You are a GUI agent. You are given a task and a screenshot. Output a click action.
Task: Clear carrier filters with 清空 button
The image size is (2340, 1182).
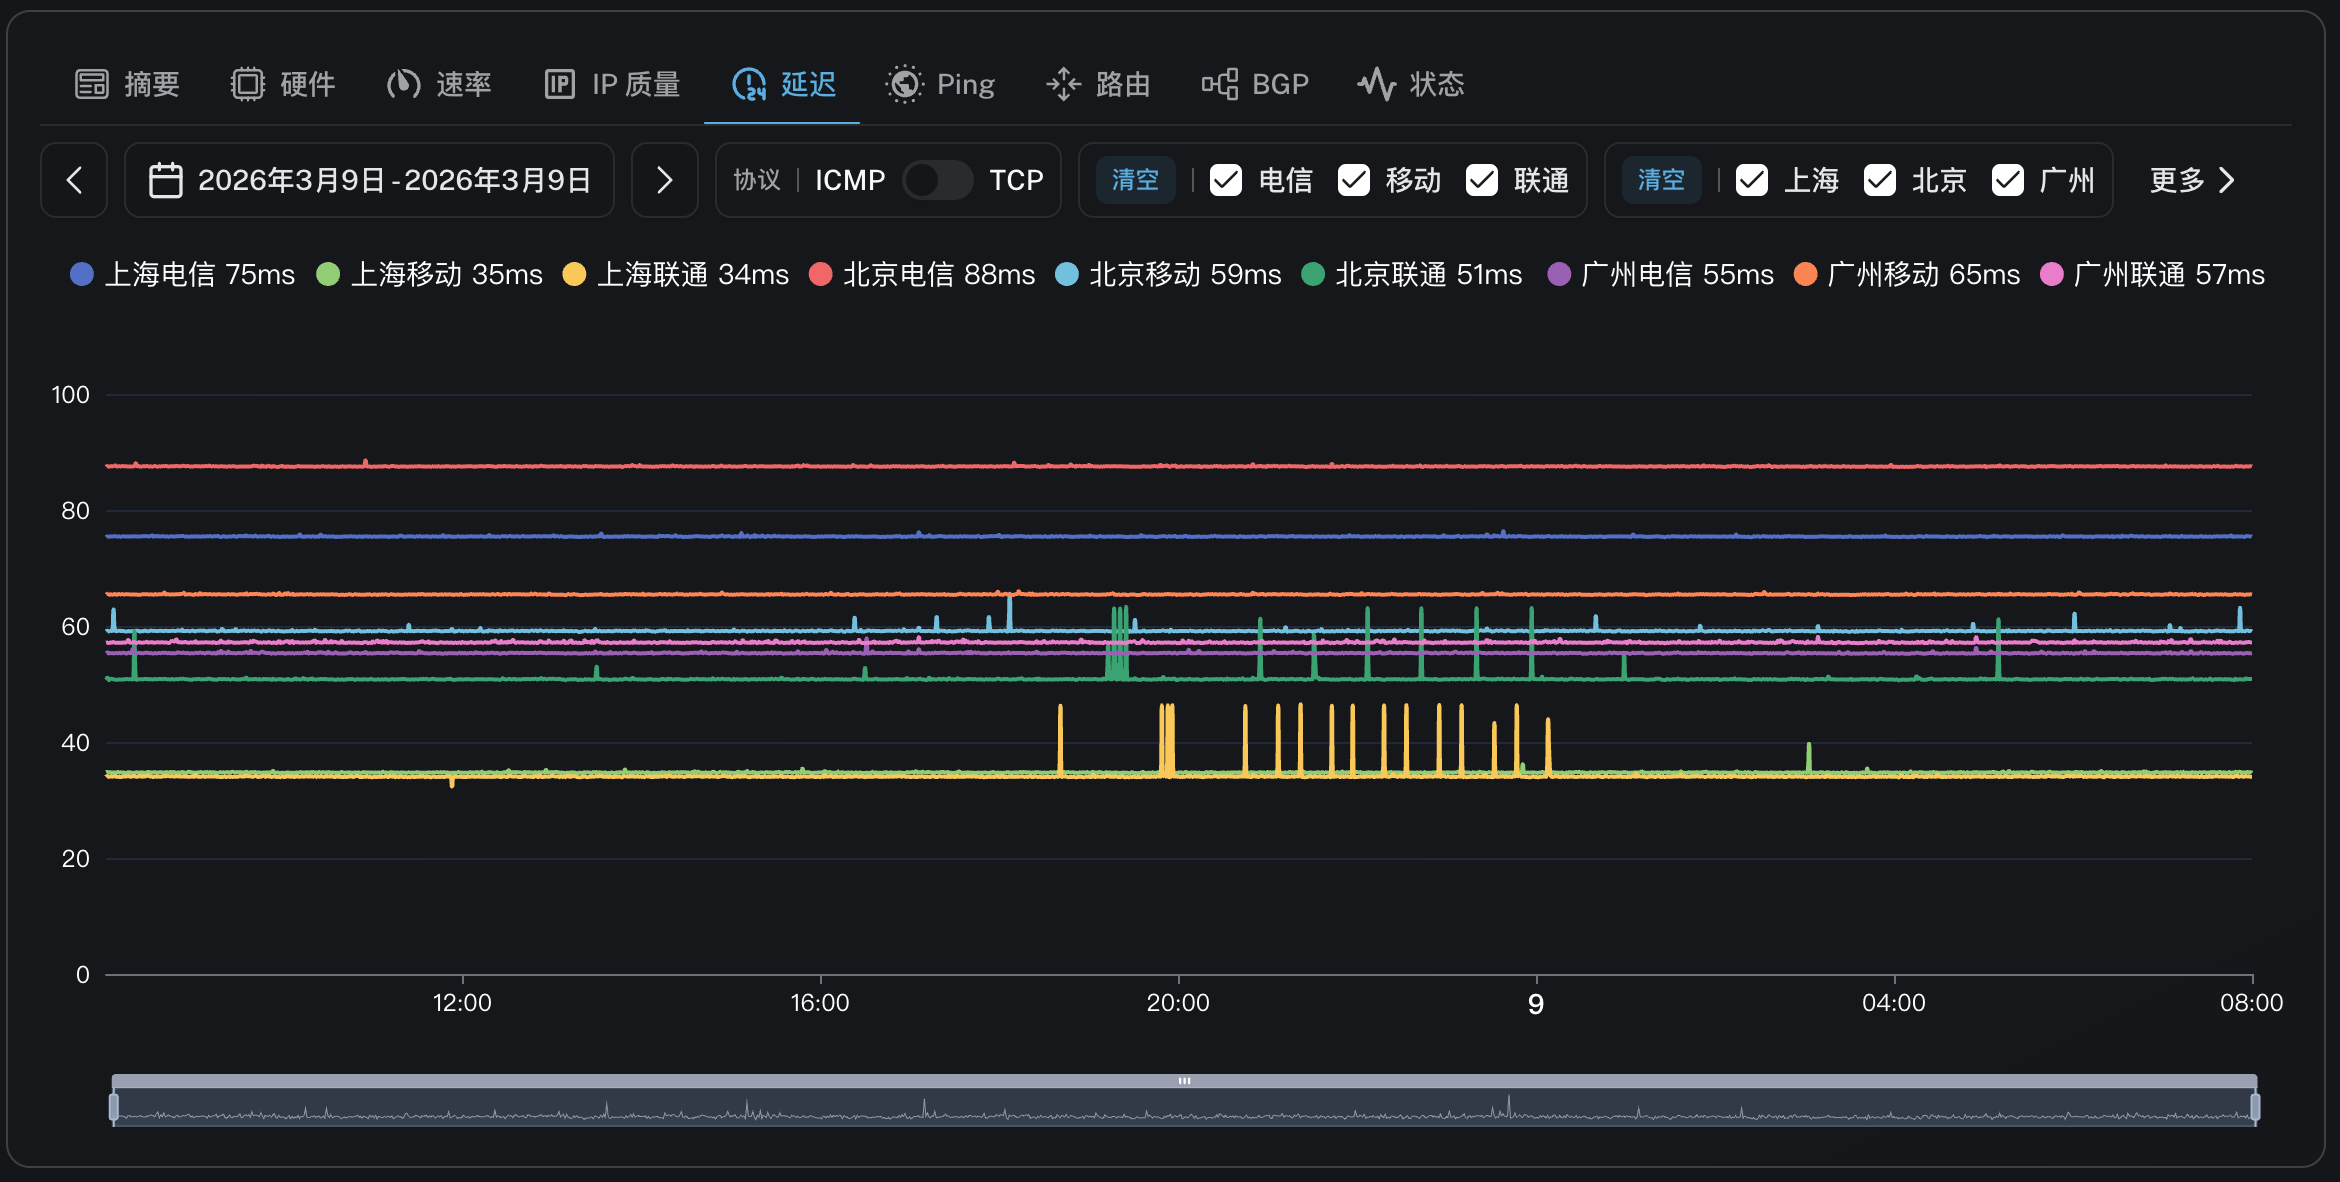click(x=1135, y=180)
